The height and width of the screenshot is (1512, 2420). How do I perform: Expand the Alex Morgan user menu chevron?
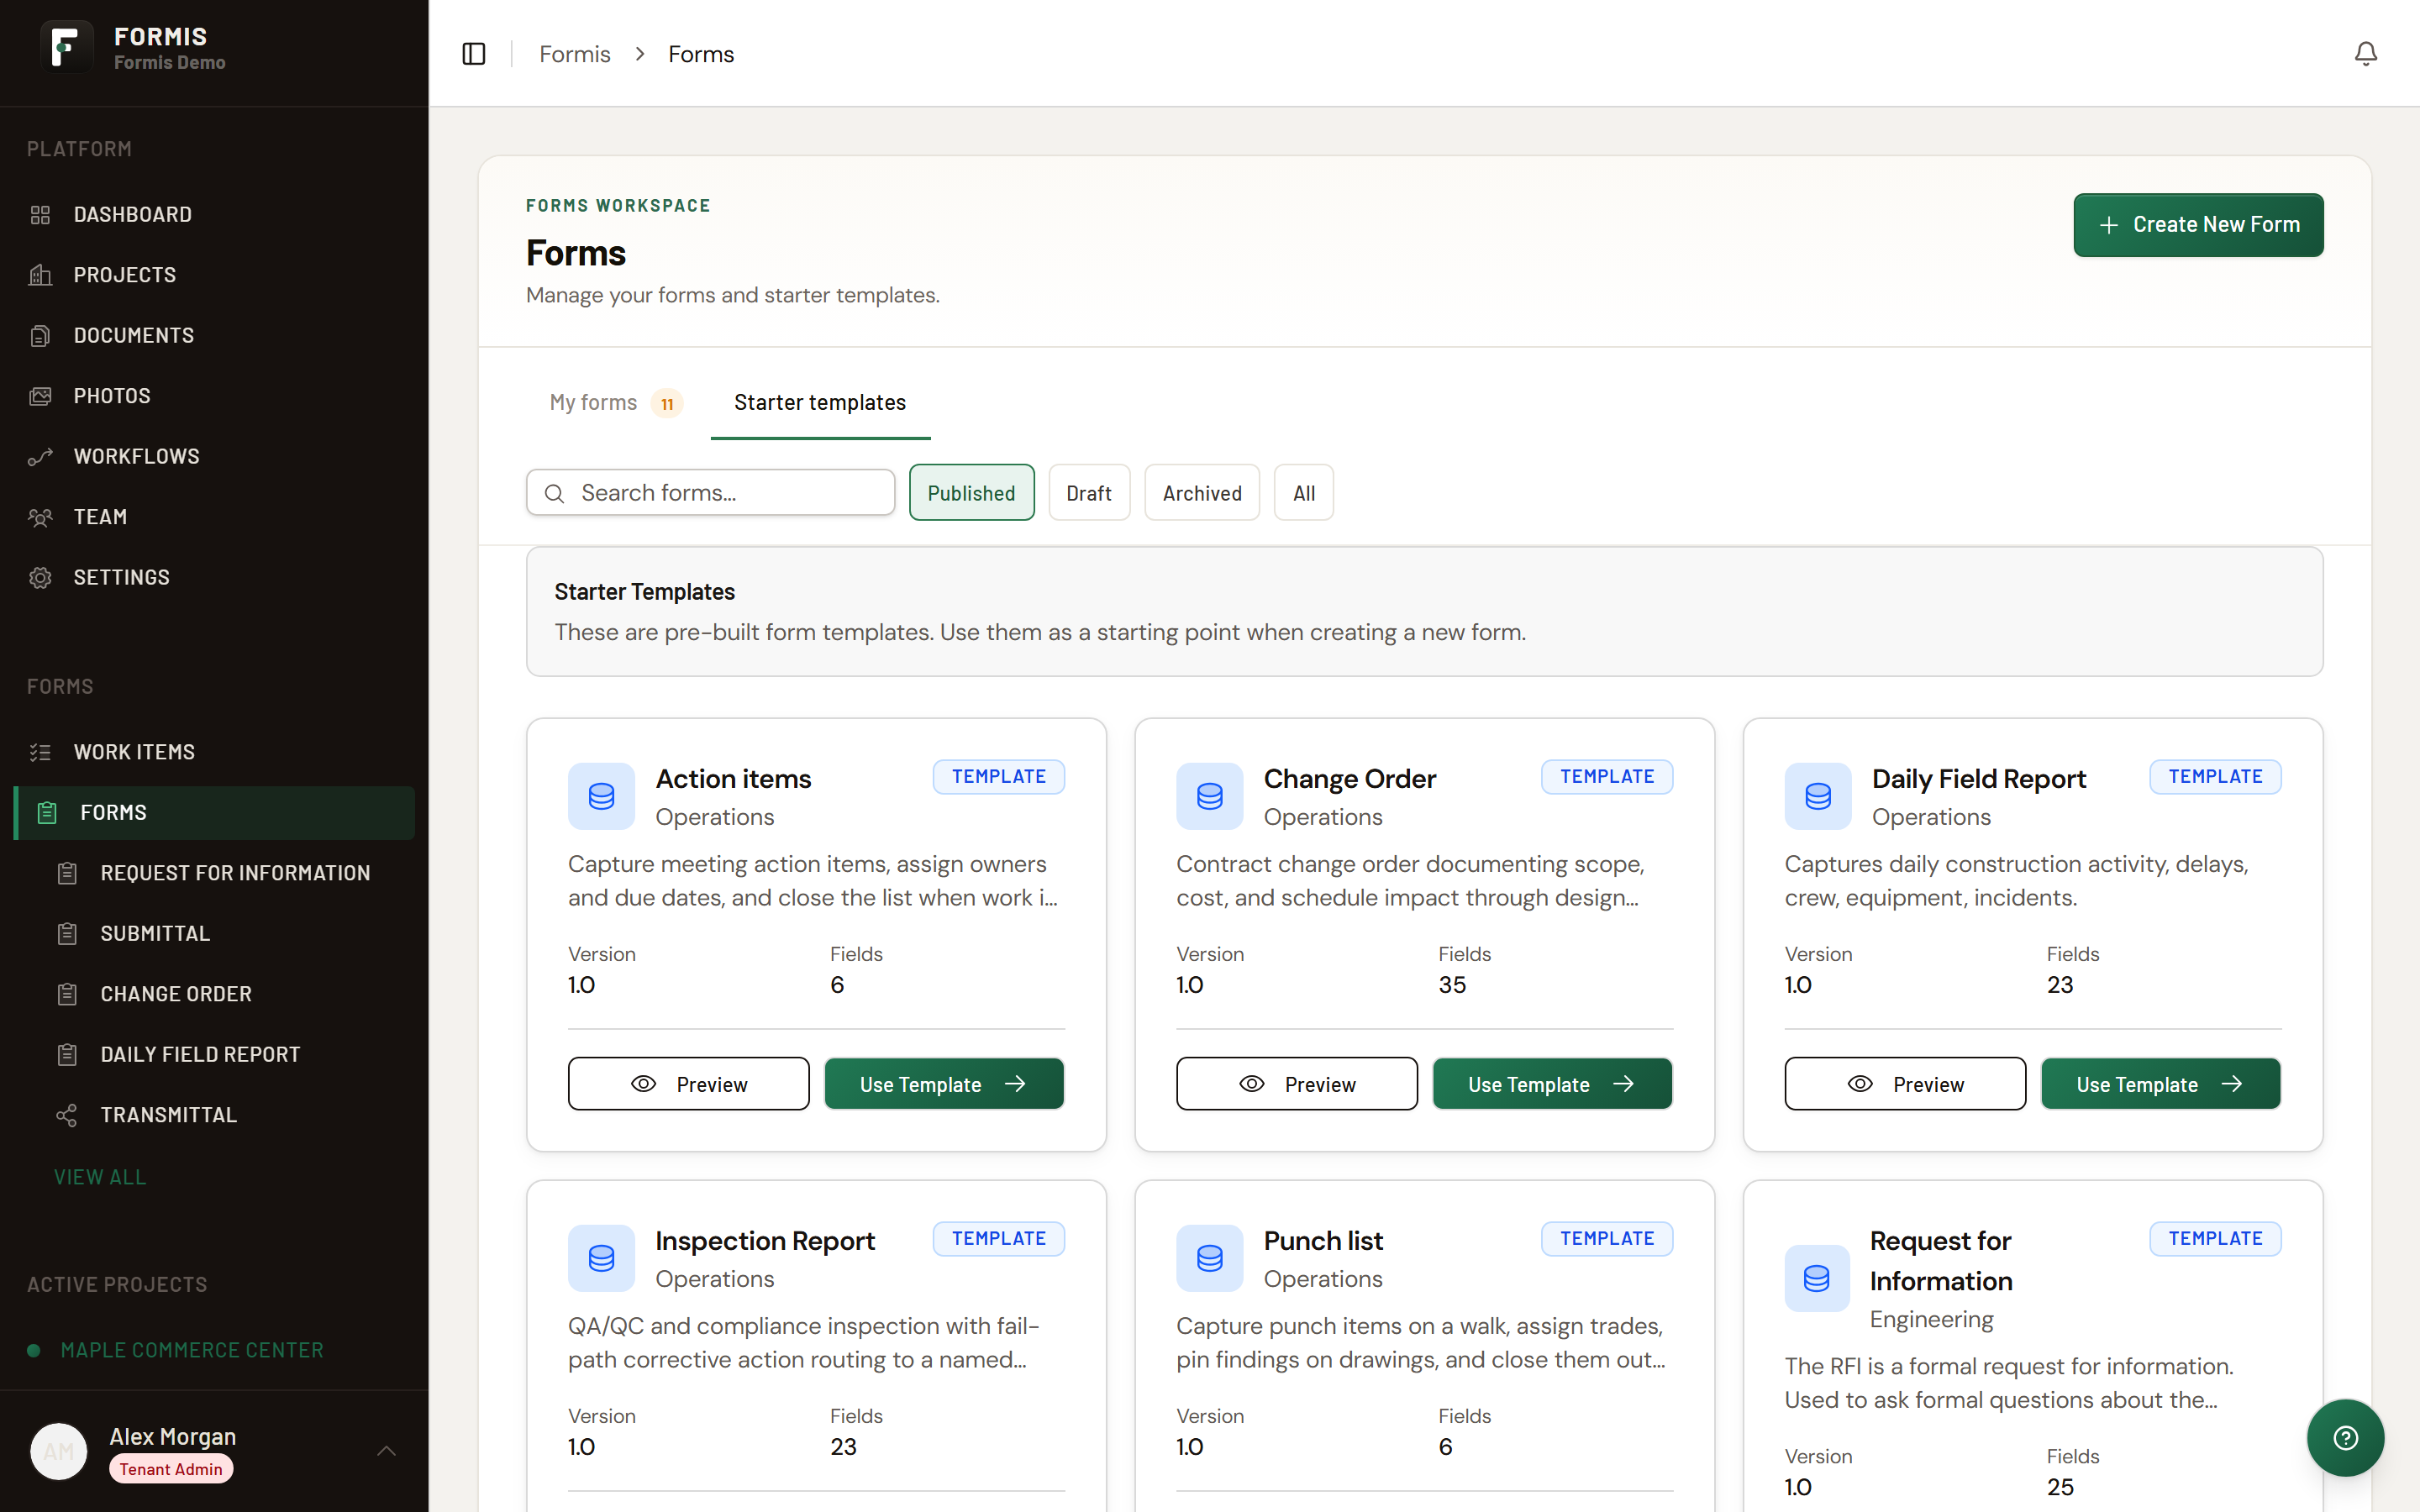(x=386, y=1451)
